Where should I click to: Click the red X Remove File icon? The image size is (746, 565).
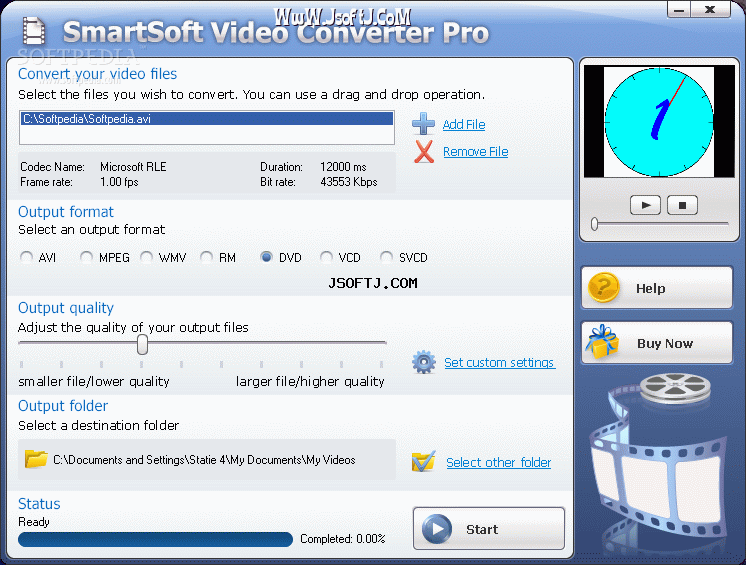click(423, 151)
